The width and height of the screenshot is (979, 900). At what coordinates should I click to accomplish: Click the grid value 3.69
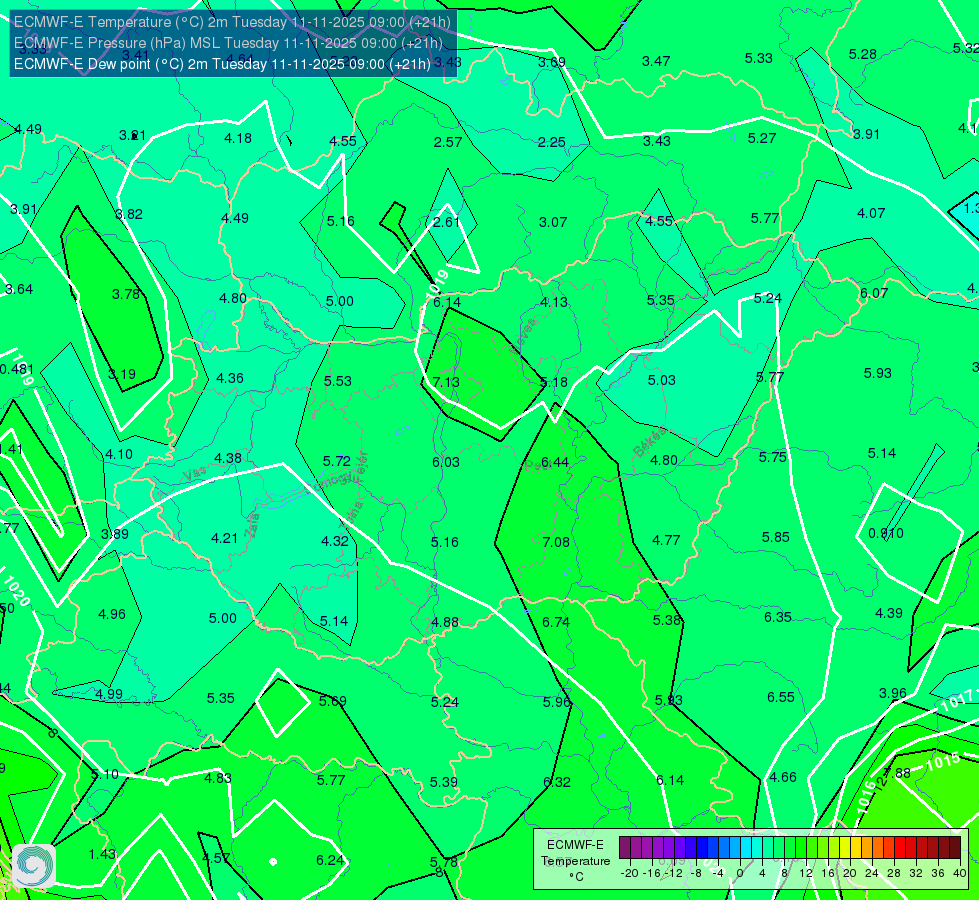pyautogui.click(x=552, y=62)
